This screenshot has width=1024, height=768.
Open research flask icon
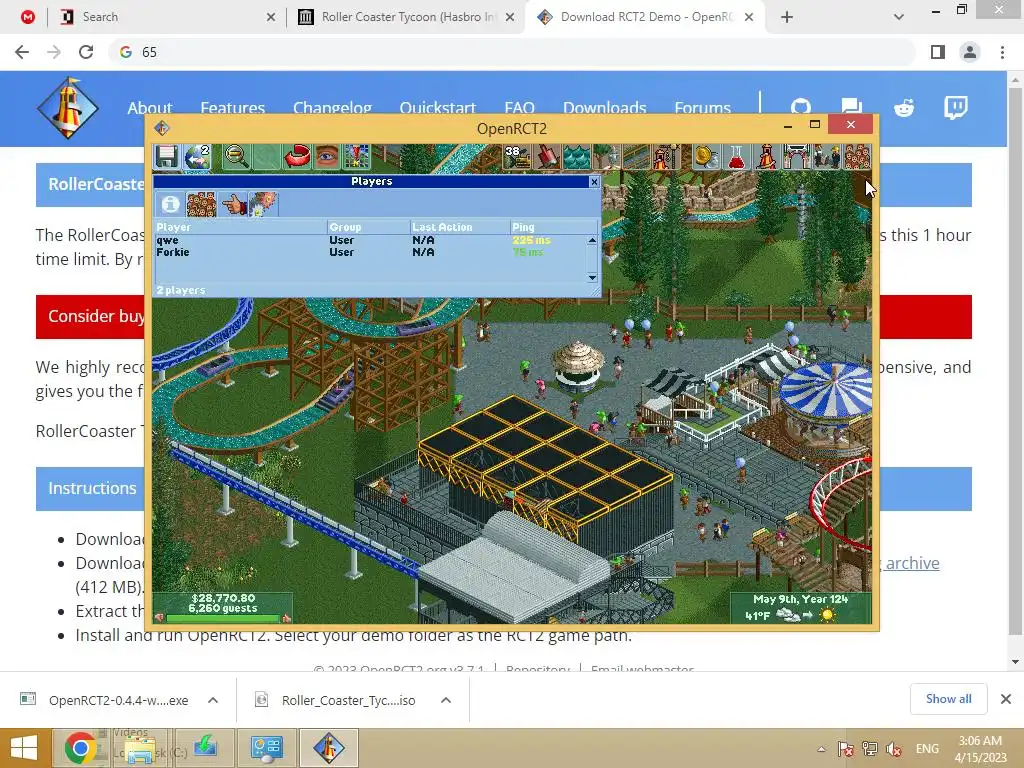pos(736,157)
